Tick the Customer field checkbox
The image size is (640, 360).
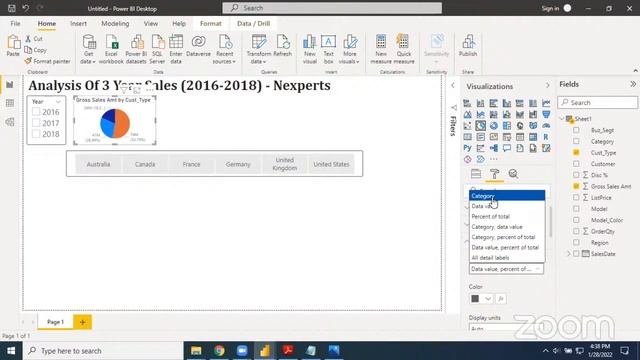(576, 164)
